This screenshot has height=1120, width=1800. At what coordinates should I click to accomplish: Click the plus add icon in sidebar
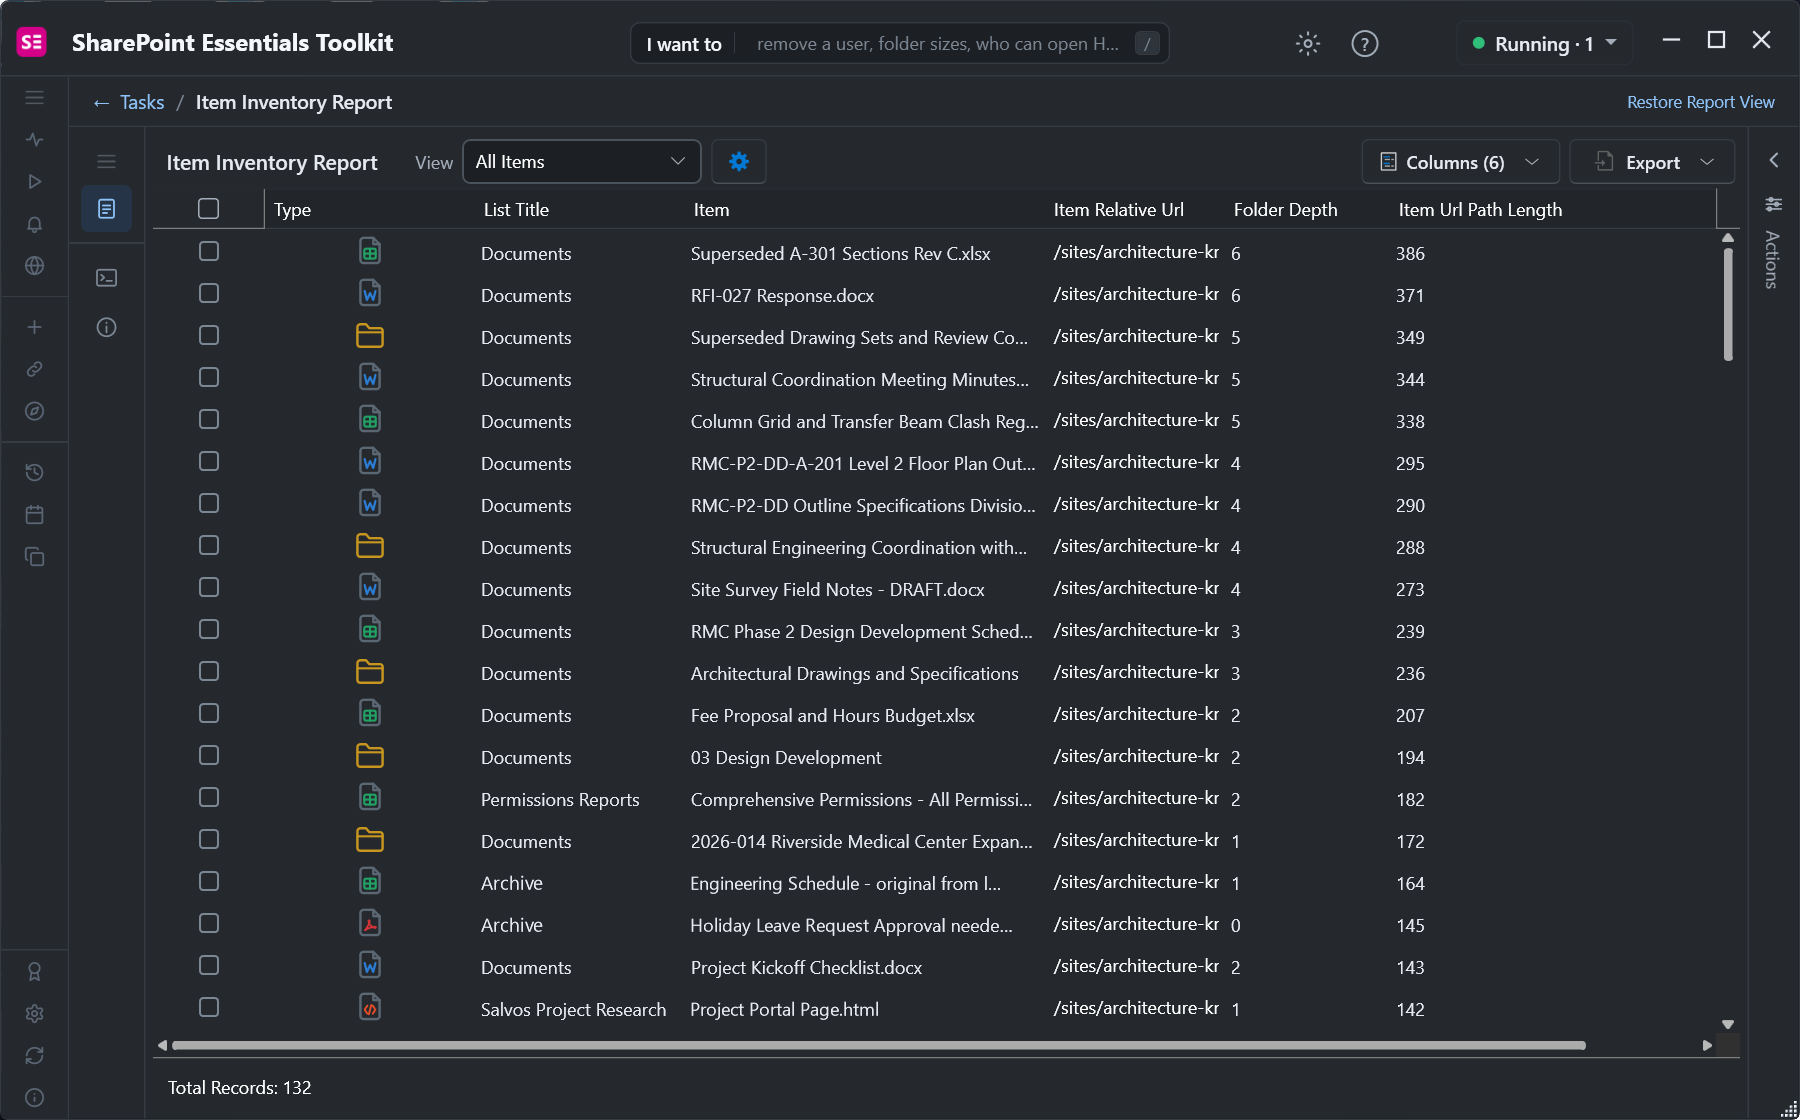(35, 327)
